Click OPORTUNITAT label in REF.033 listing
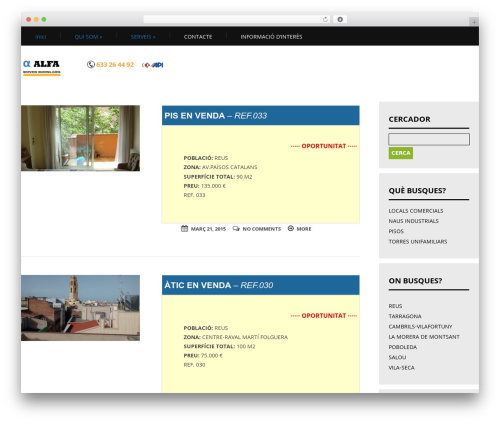The image size is (500, 423). pos(324,146)
